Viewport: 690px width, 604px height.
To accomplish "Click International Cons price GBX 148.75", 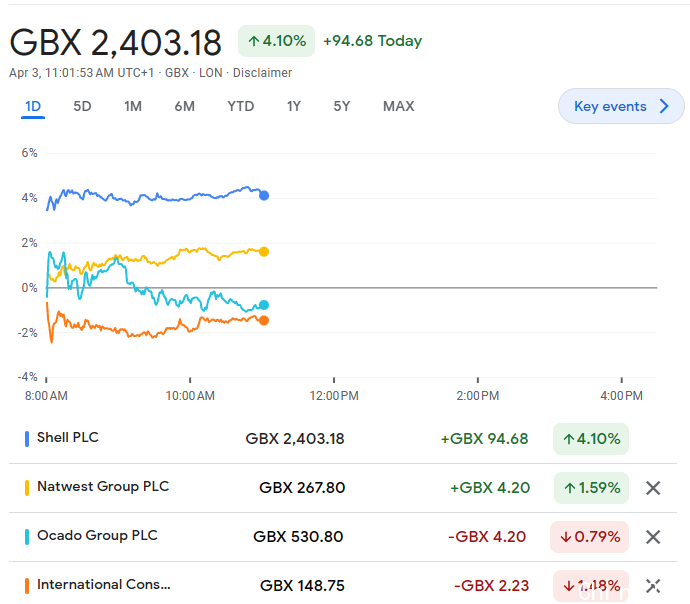I will coord(302,586).
